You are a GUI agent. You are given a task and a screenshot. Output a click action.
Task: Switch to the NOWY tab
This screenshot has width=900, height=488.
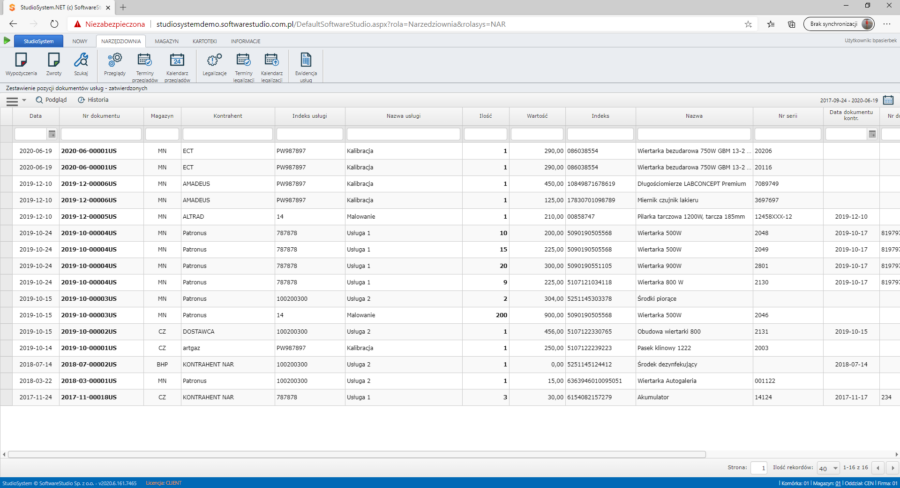point(80,41)
